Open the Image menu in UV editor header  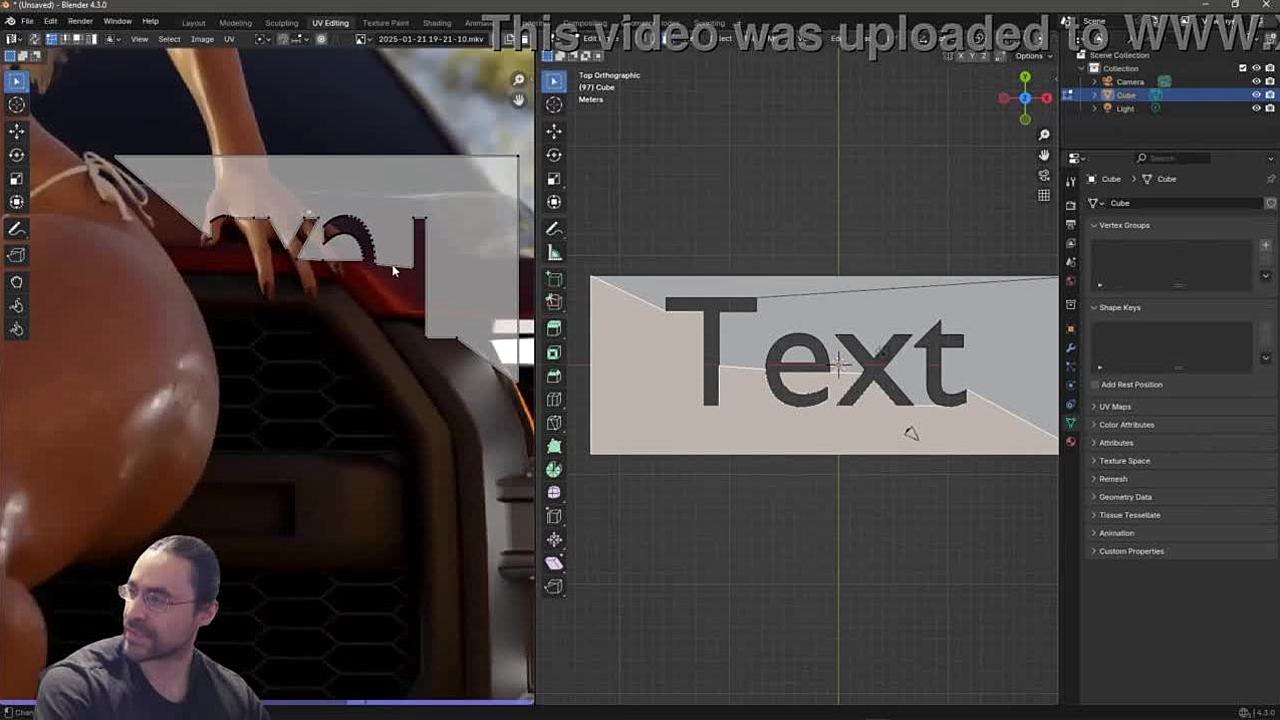(x=202, y=39)
